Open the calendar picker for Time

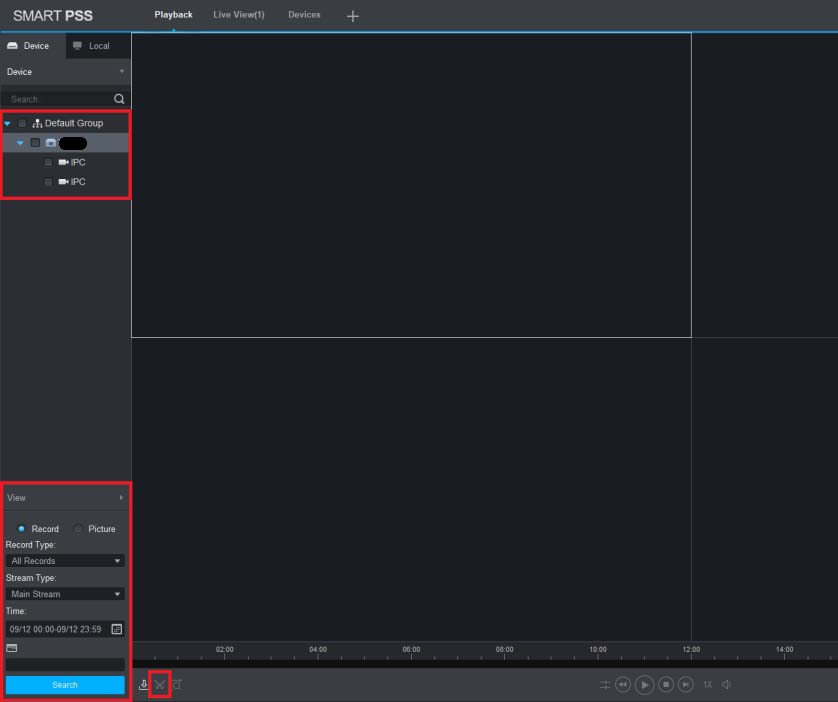coord(117,629)
